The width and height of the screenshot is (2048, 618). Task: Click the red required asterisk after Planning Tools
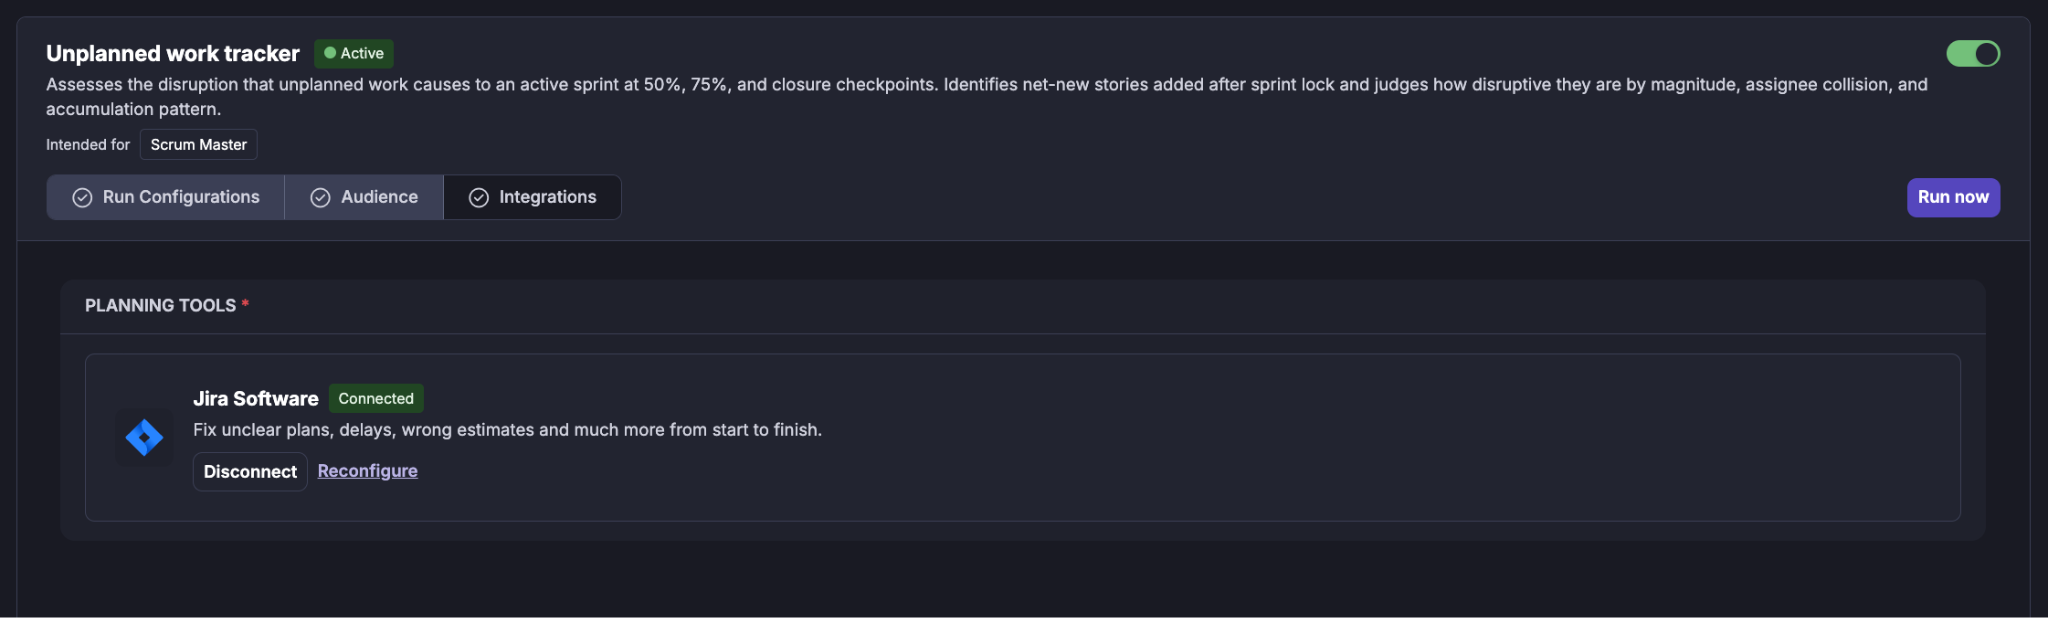pyautogui.click(x=245, y=303)
